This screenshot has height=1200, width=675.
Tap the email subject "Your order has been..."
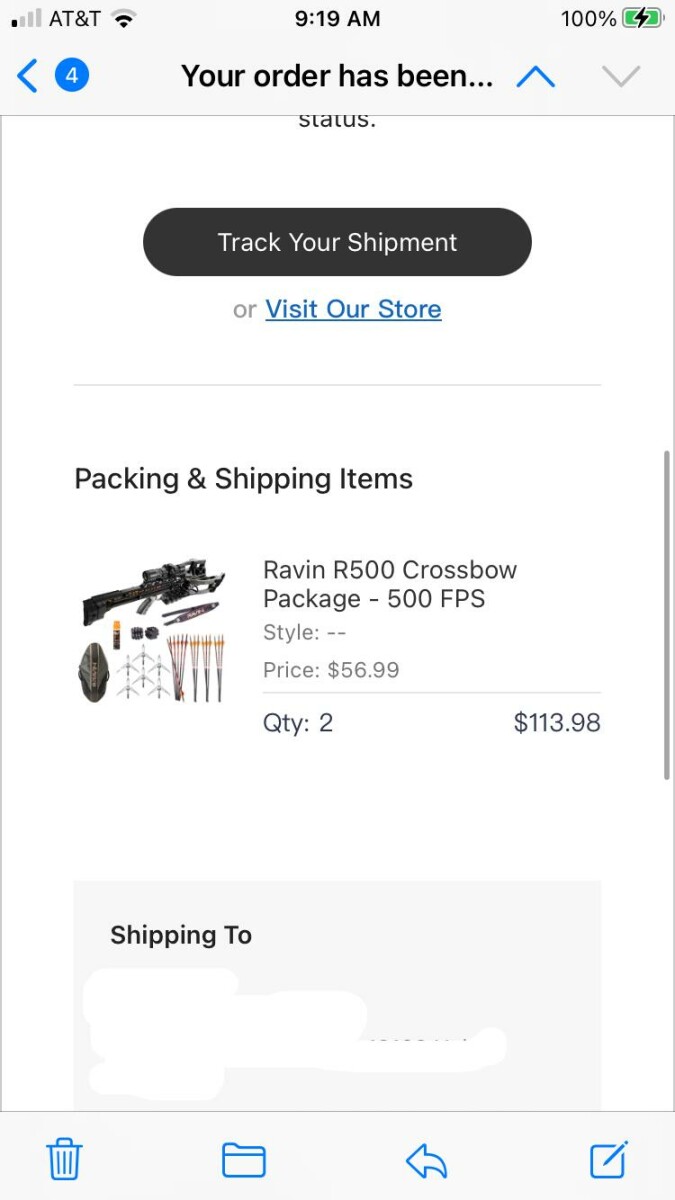337,76
